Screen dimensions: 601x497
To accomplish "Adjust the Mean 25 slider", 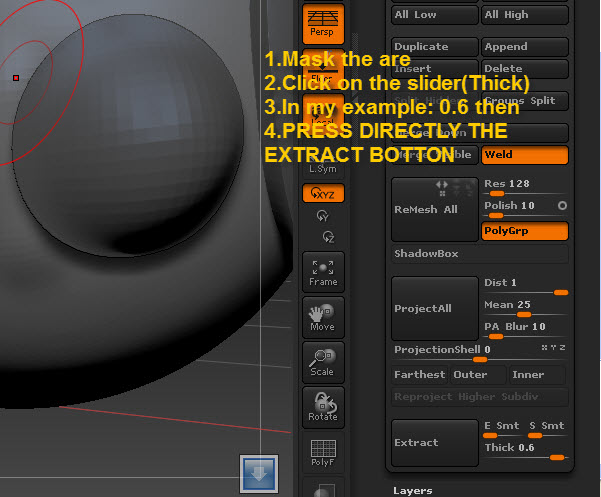I will click(x=525, y=309).
